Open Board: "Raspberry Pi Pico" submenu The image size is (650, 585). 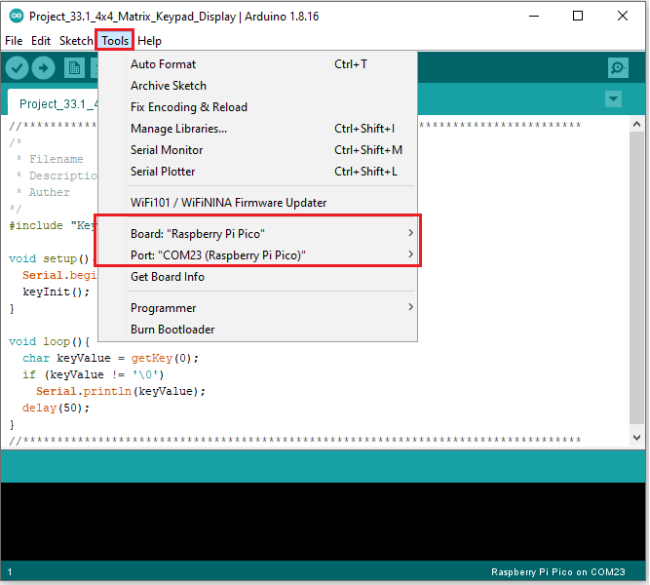[257, 234]
